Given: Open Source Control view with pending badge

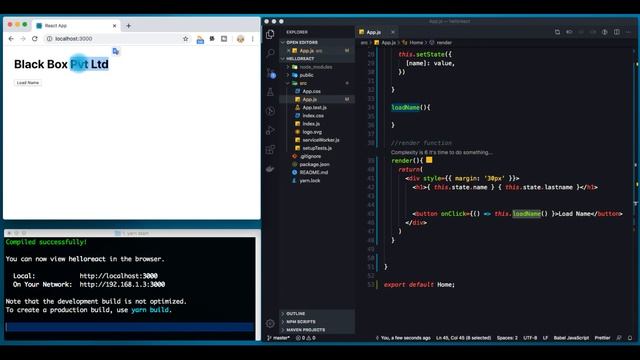Looking at the screenshot, I should click(271, 73).
